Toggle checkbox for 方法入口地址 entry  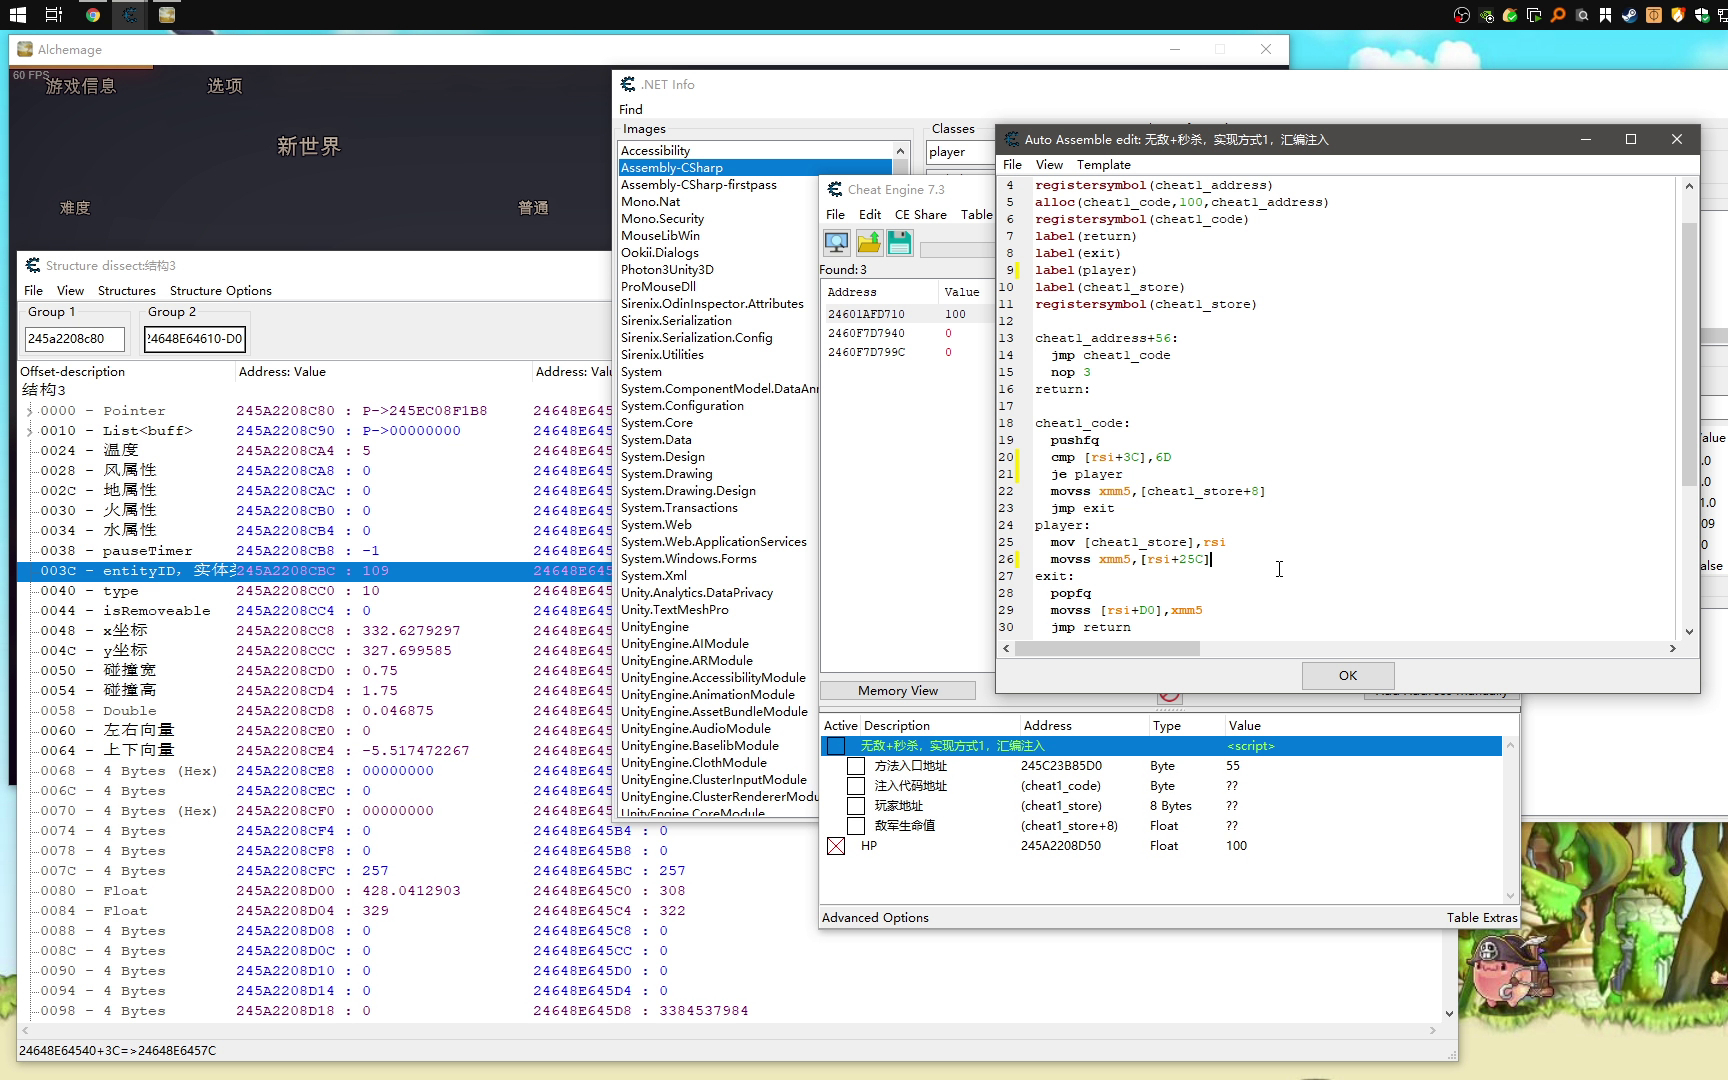856,766
